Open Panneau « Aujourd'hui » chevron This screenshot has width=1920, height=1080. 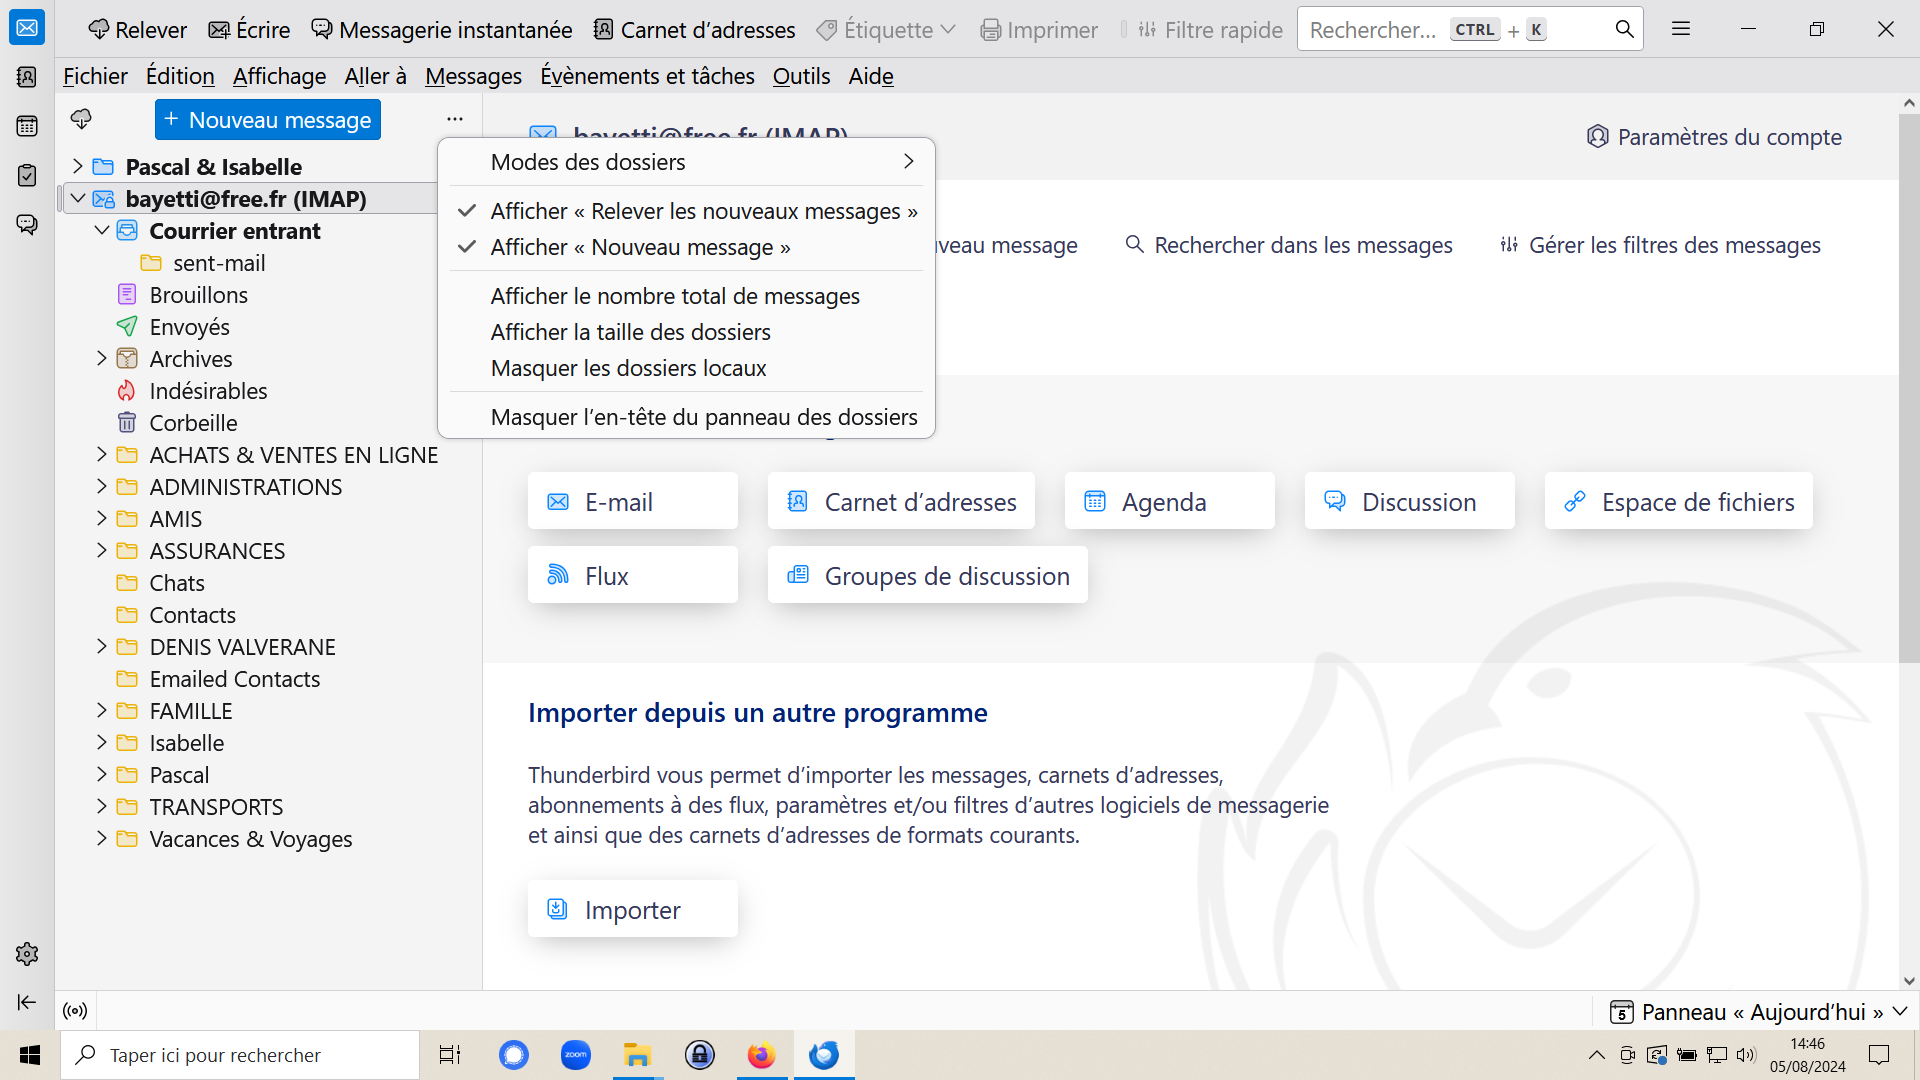pos(1900,1012)
